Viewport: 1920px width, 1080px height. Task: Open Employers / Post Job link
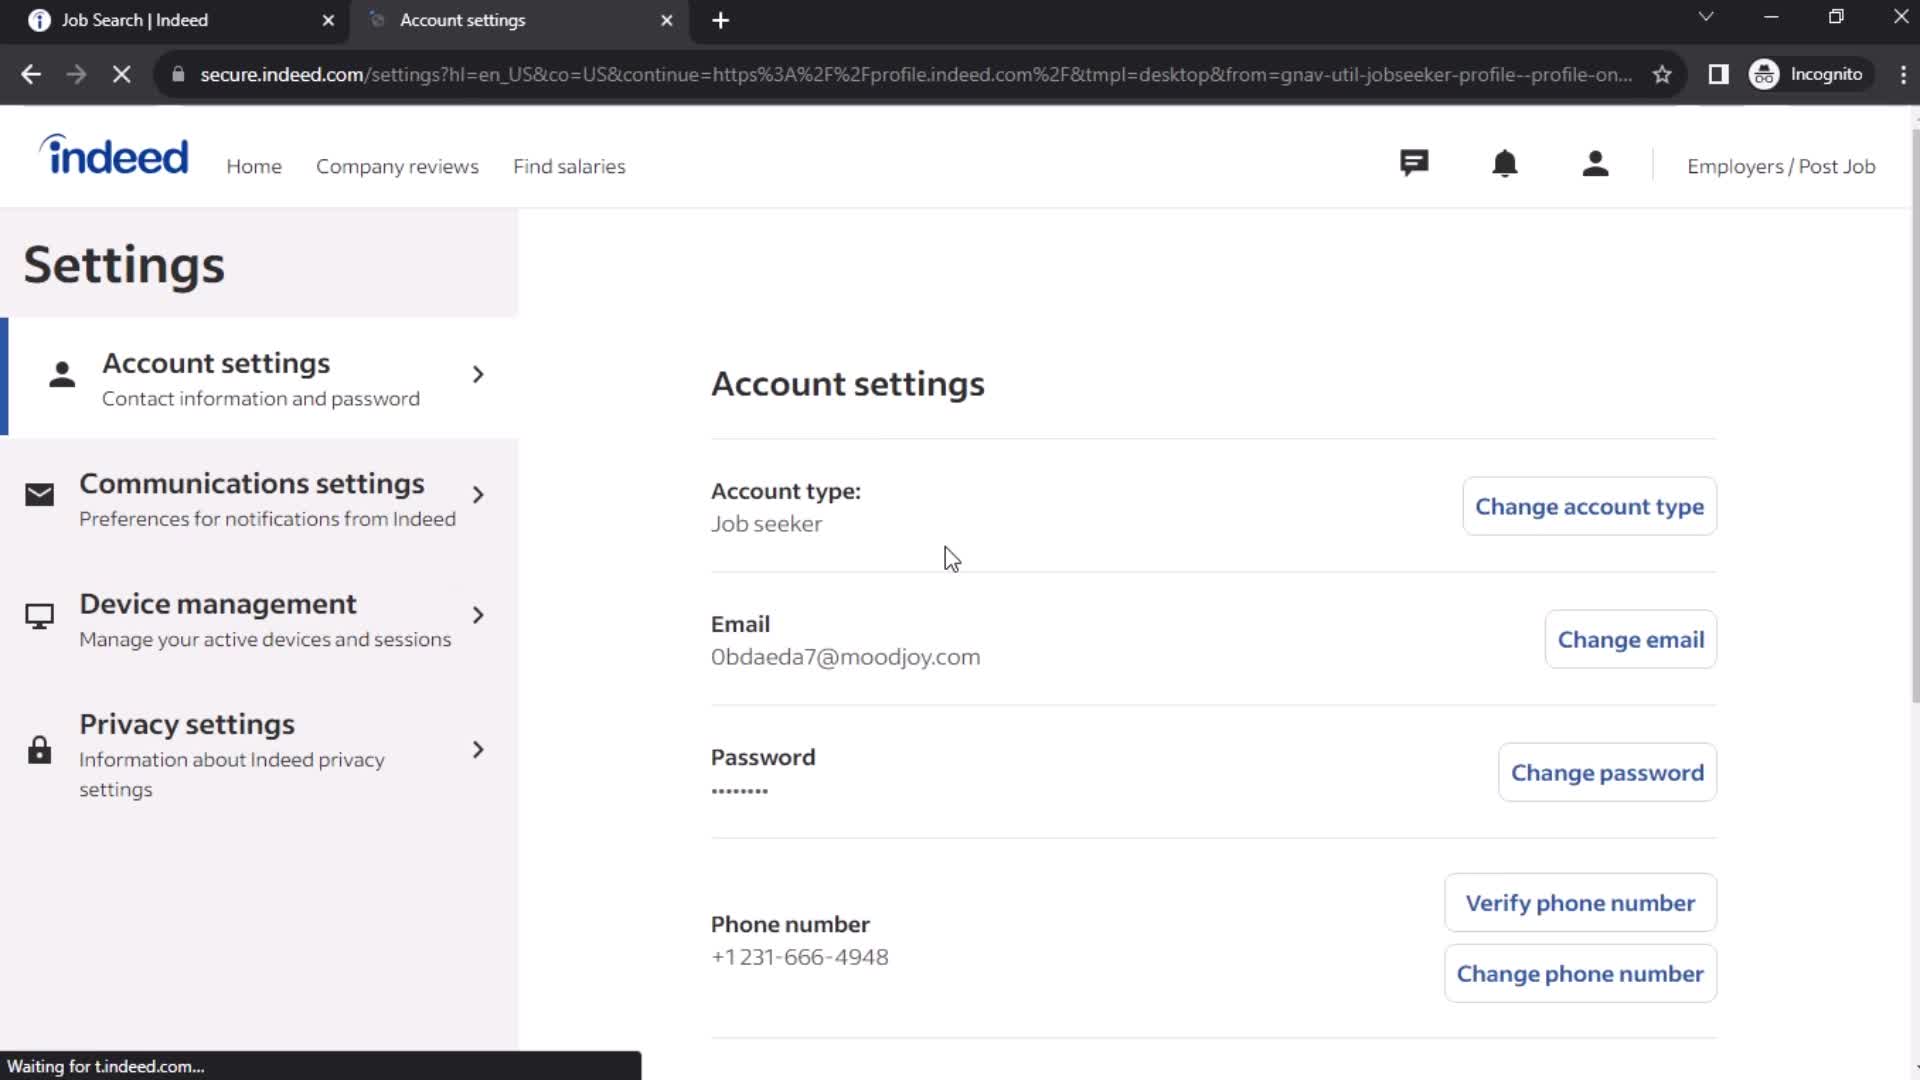(1781, 167)
